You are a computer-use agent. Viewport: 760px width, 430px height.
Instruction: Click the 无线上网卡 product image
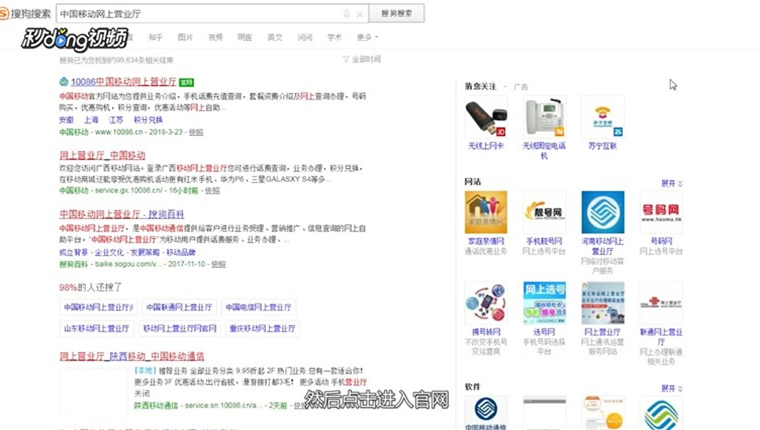tap(486, 117)
